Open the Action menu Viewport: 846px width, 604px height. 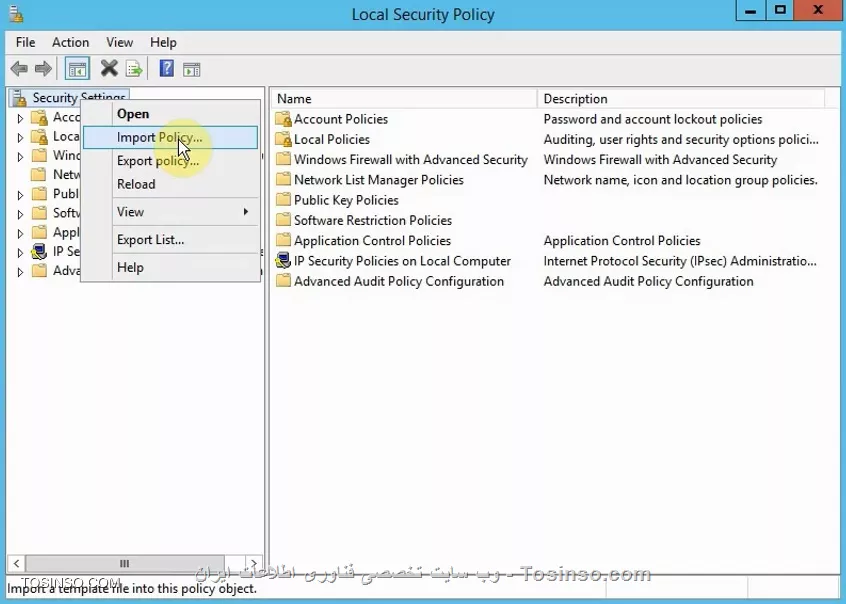[70, 42]
